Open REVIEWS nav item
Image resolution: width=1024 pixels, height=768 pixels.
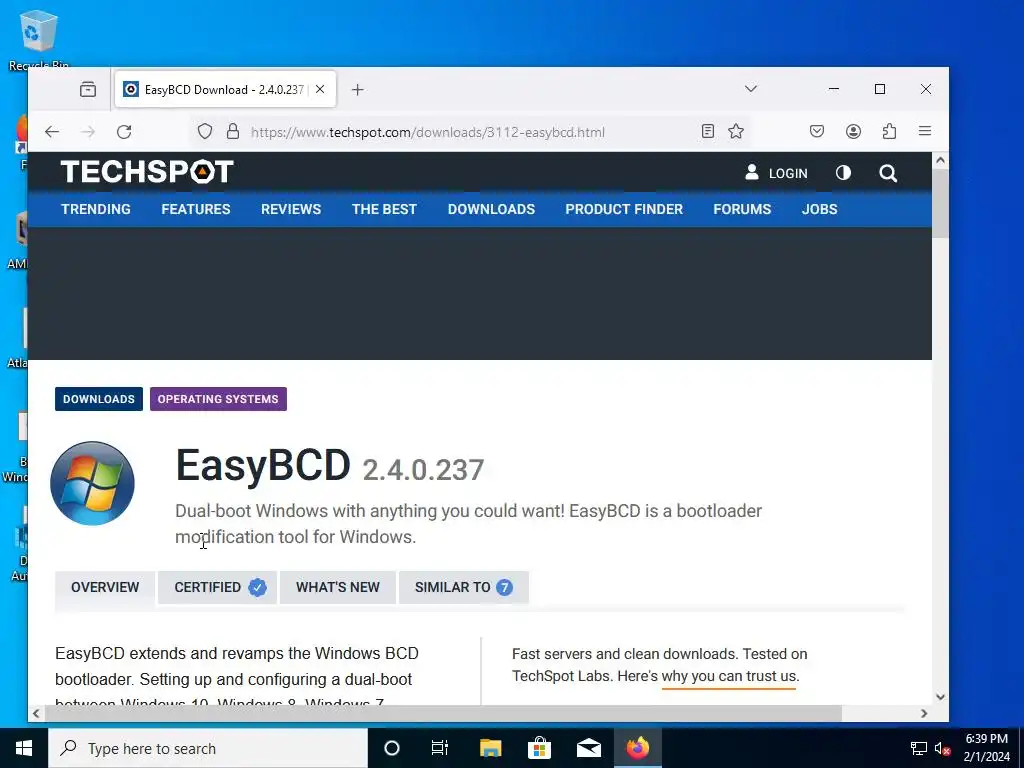(x=291, y=209)
